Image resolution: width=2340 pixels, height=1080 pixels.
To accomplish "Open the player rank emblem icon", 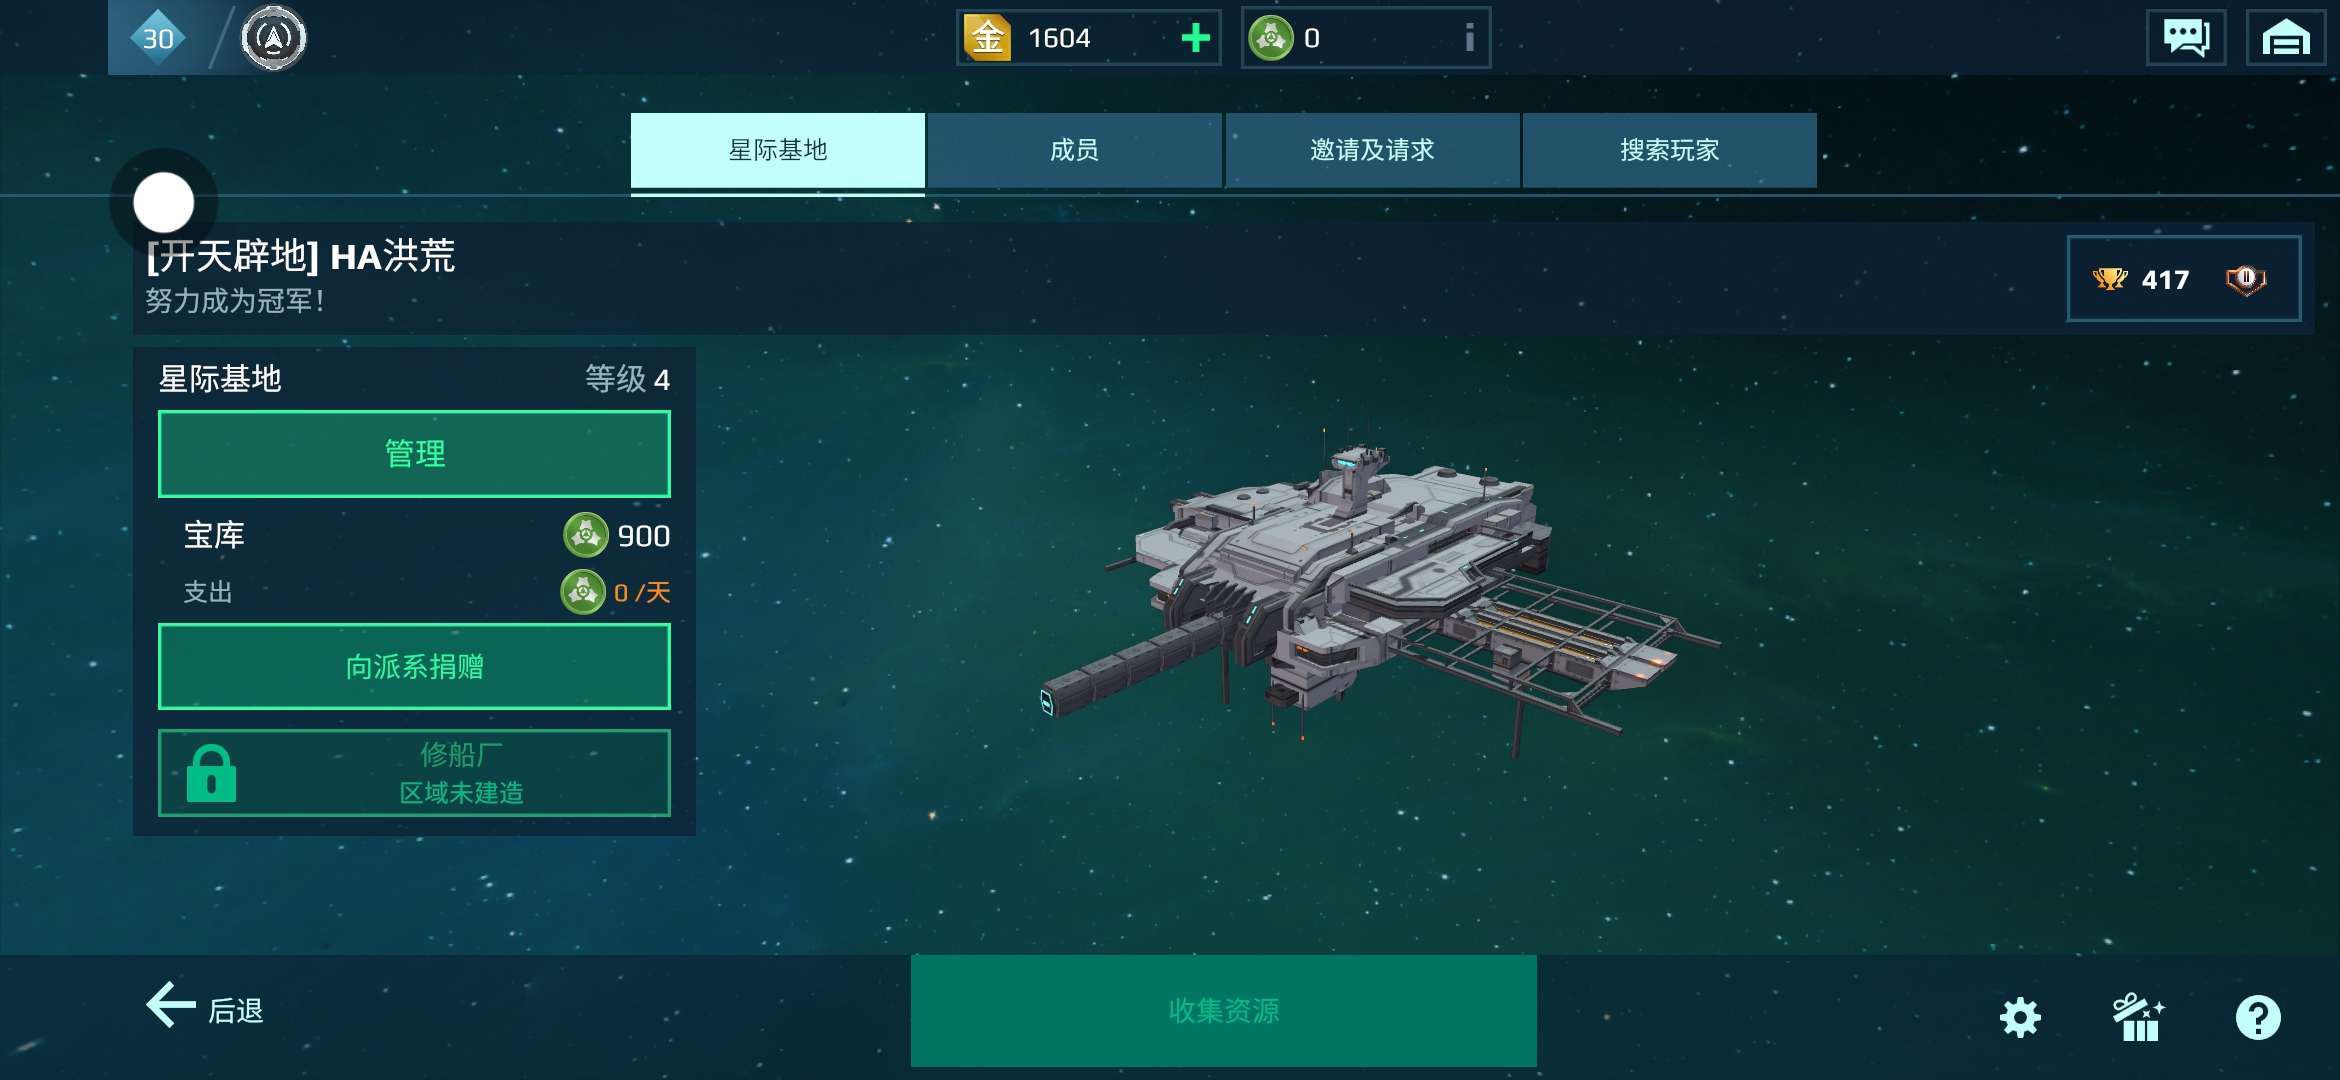I will [273, 38].
